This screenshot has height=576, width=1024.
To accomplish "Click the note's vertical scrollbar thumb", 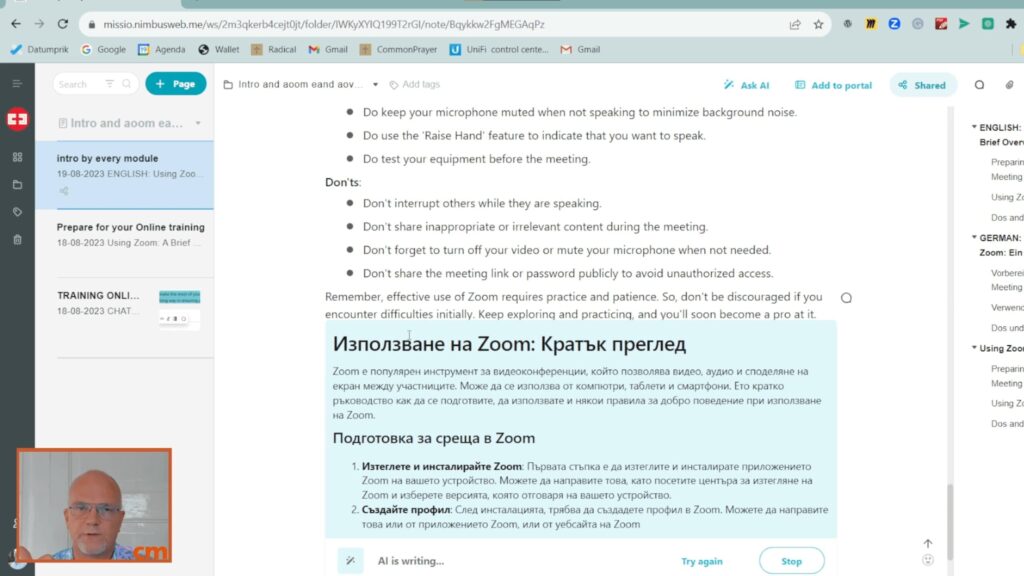I will pyautogui.click(x=950, y=521).
